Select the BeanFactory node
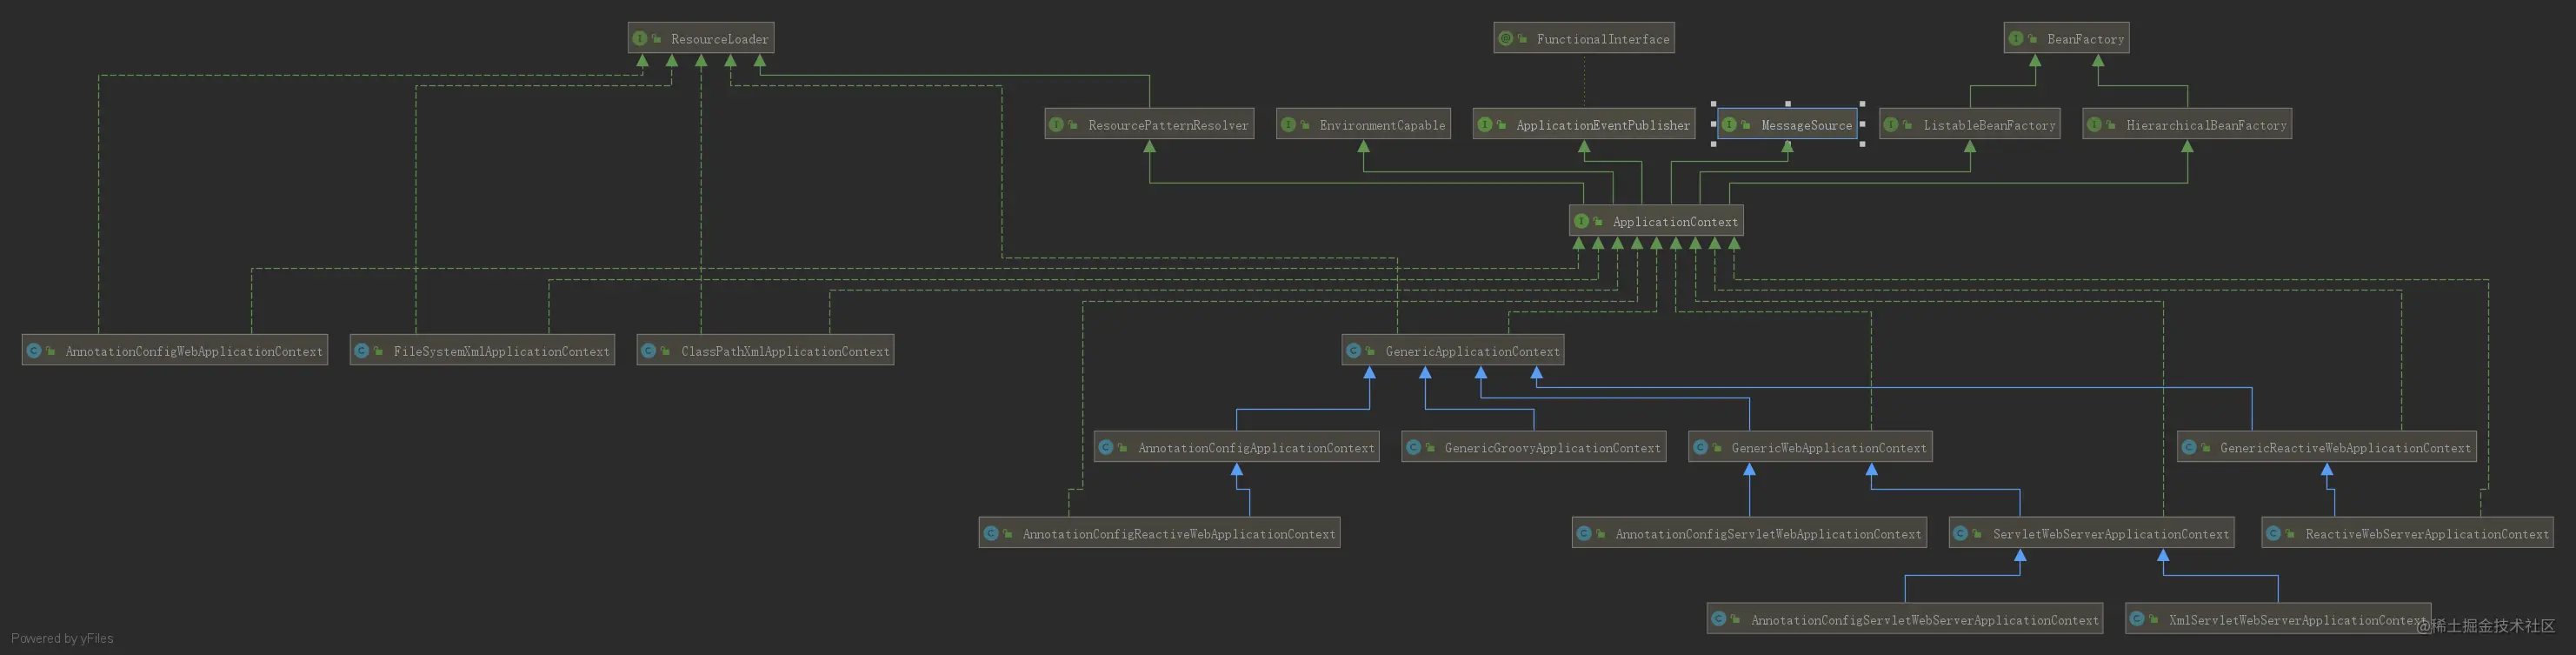The width and height of the screenshot is (2576, 655). [x=2066, y=38]
